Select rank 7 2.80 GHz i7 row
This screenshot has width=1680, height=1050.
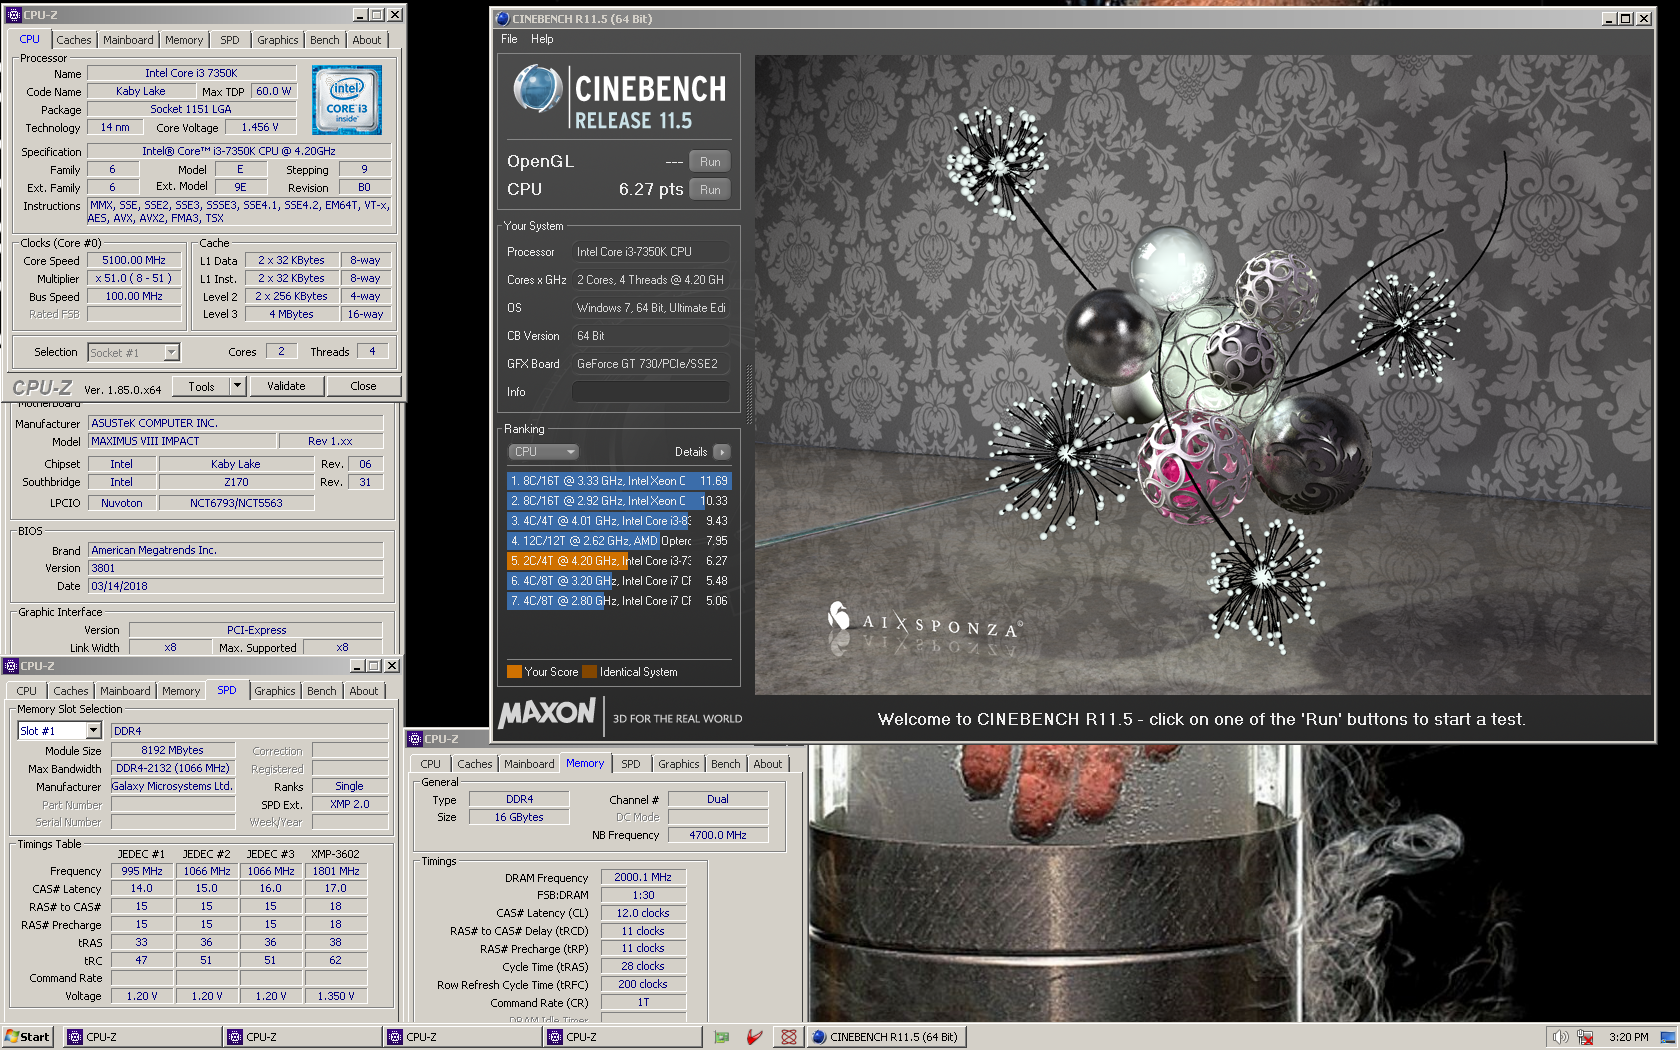(x=619, y=601)
